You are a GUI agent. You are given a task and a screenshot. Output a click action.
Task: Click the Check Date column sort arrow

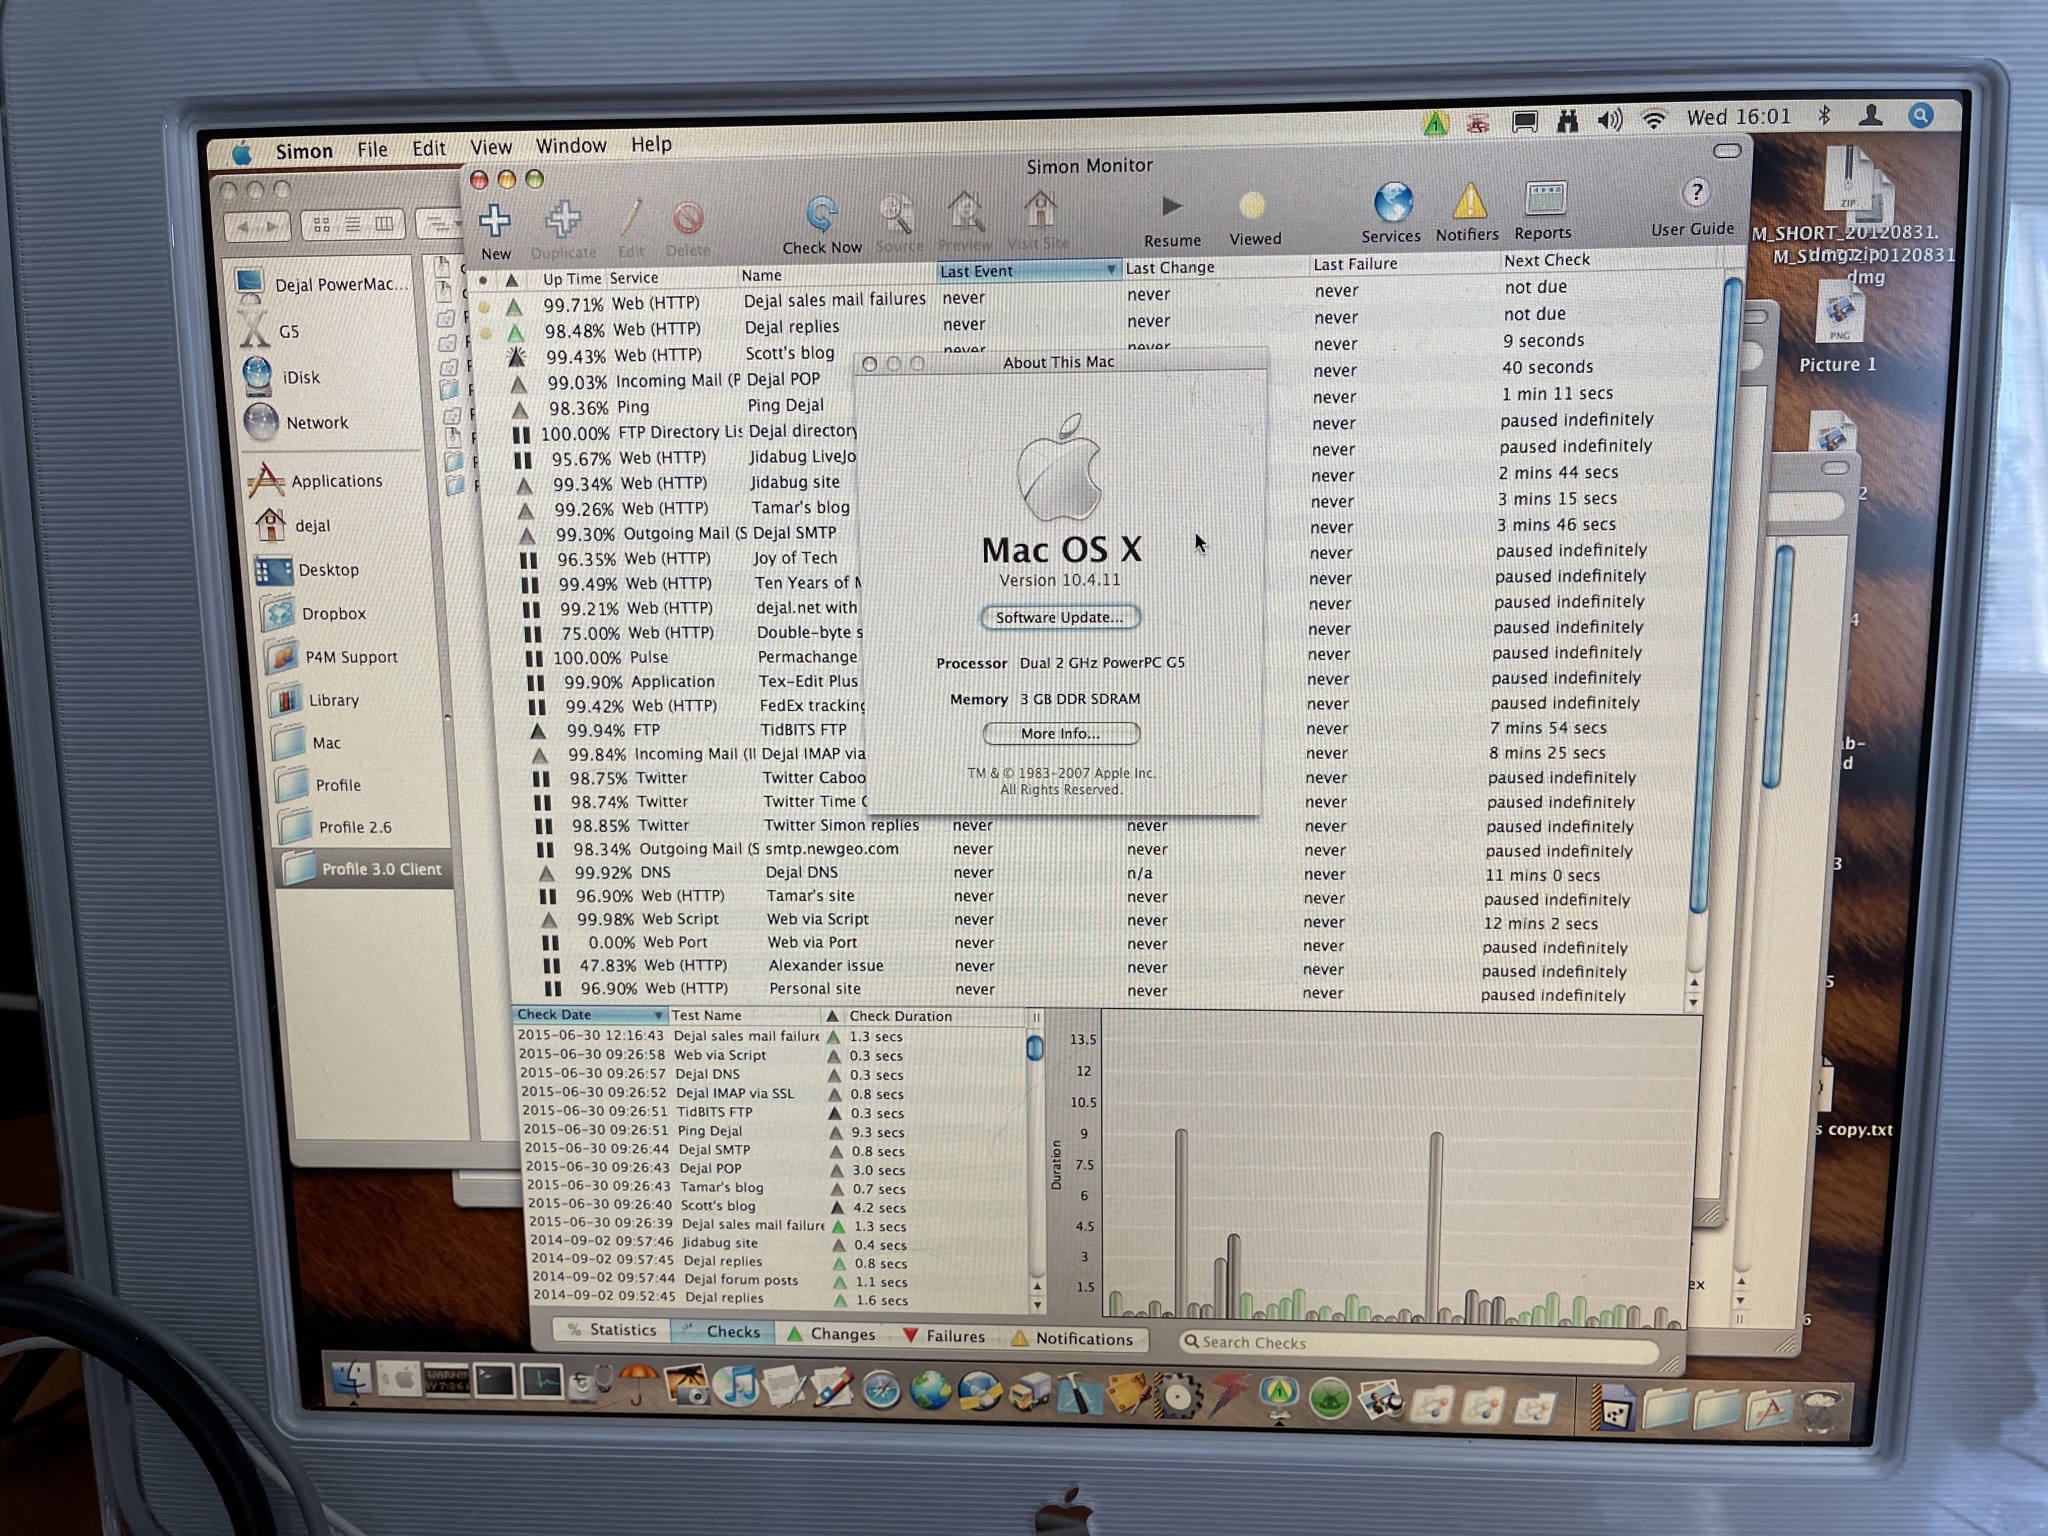[657, 1015]
